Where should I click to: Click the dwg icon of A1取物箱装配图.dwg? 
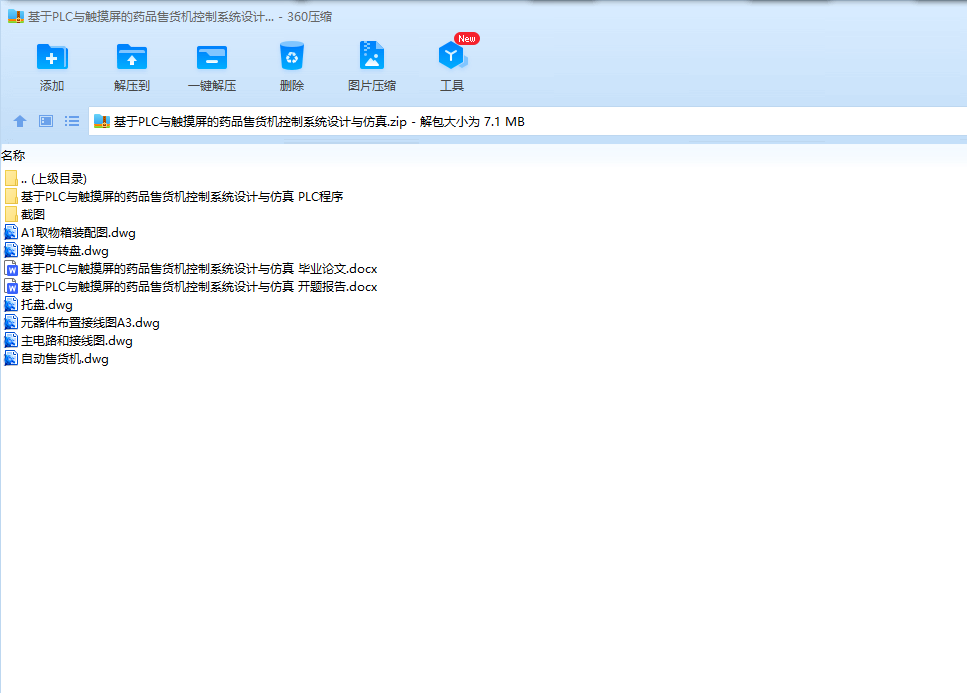[11, 232]
